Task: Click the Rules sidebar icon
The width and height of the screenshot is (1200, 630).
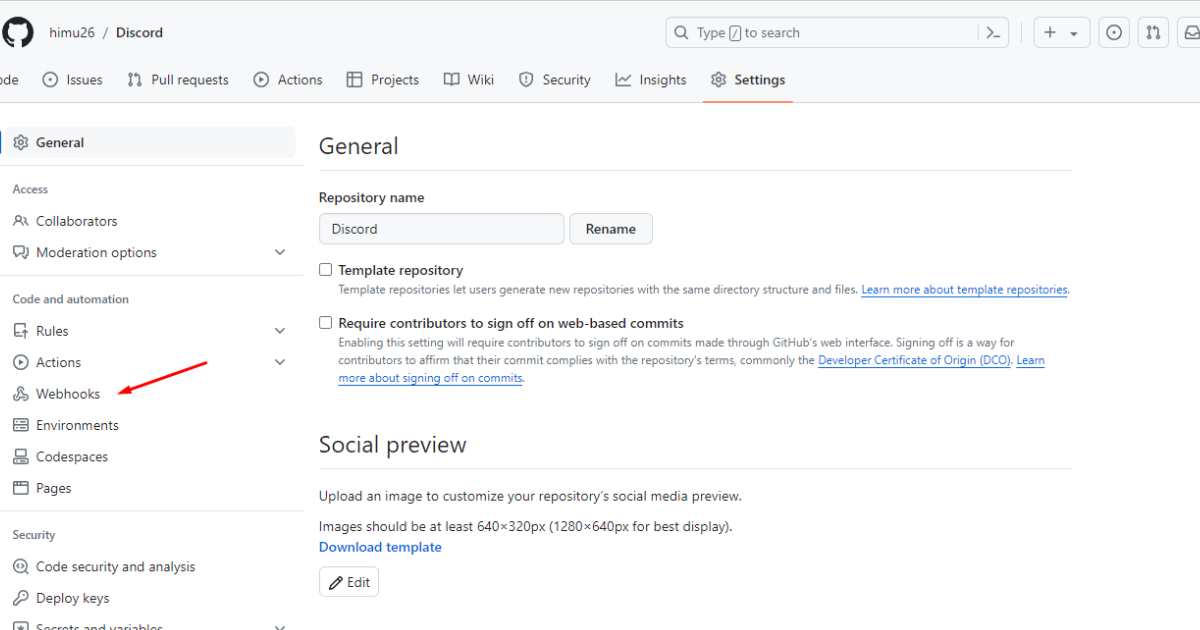Action: (x=20, y=331)
